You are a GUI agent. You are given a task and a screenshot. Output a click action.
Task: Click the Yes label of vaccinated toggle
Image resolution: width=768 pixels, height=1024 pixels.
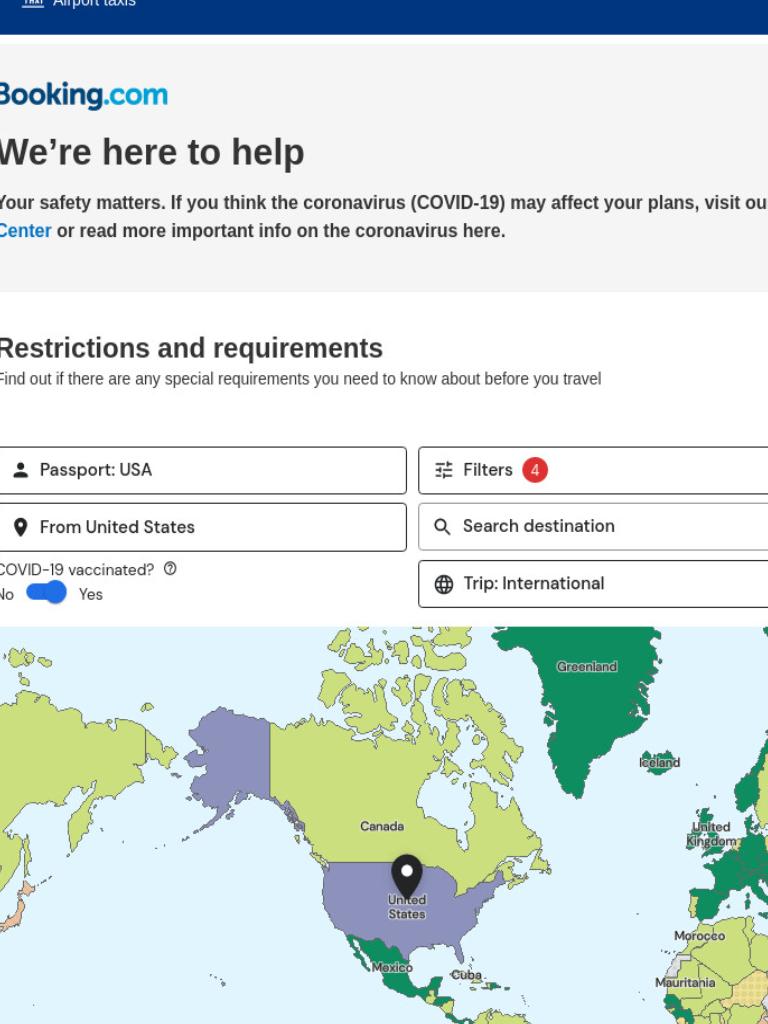[91, 594]
